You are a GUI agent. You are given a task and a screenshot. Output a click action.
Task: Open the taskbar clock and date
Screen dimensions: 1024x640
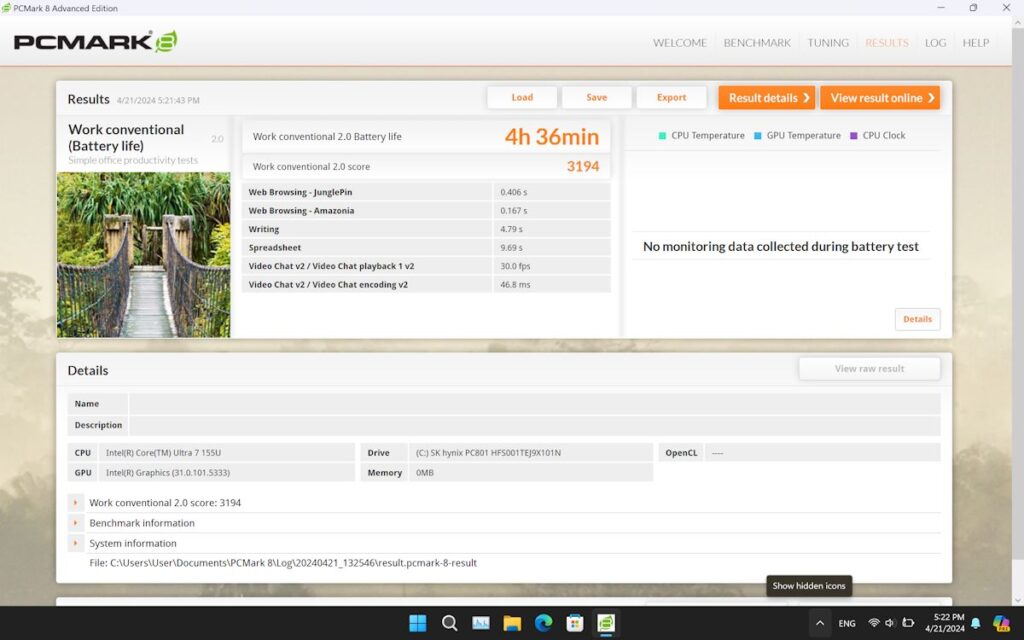(x=944, y=623)
